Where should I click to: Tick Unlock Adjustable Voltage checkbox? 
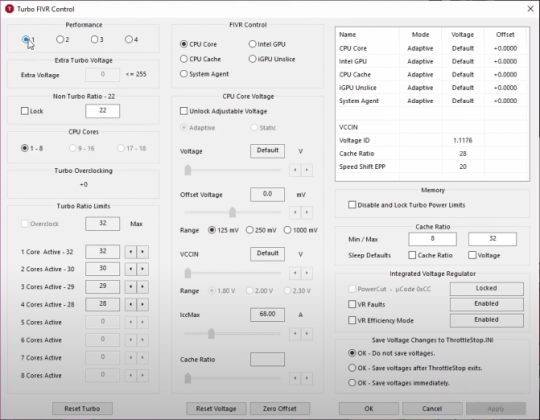(x=184, y=111)
